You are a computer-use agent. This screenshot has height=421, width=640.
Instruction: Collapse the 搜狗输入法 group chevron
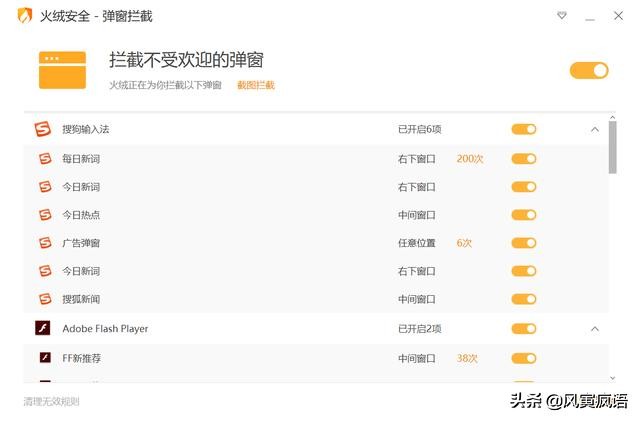(x=595, y=129)
